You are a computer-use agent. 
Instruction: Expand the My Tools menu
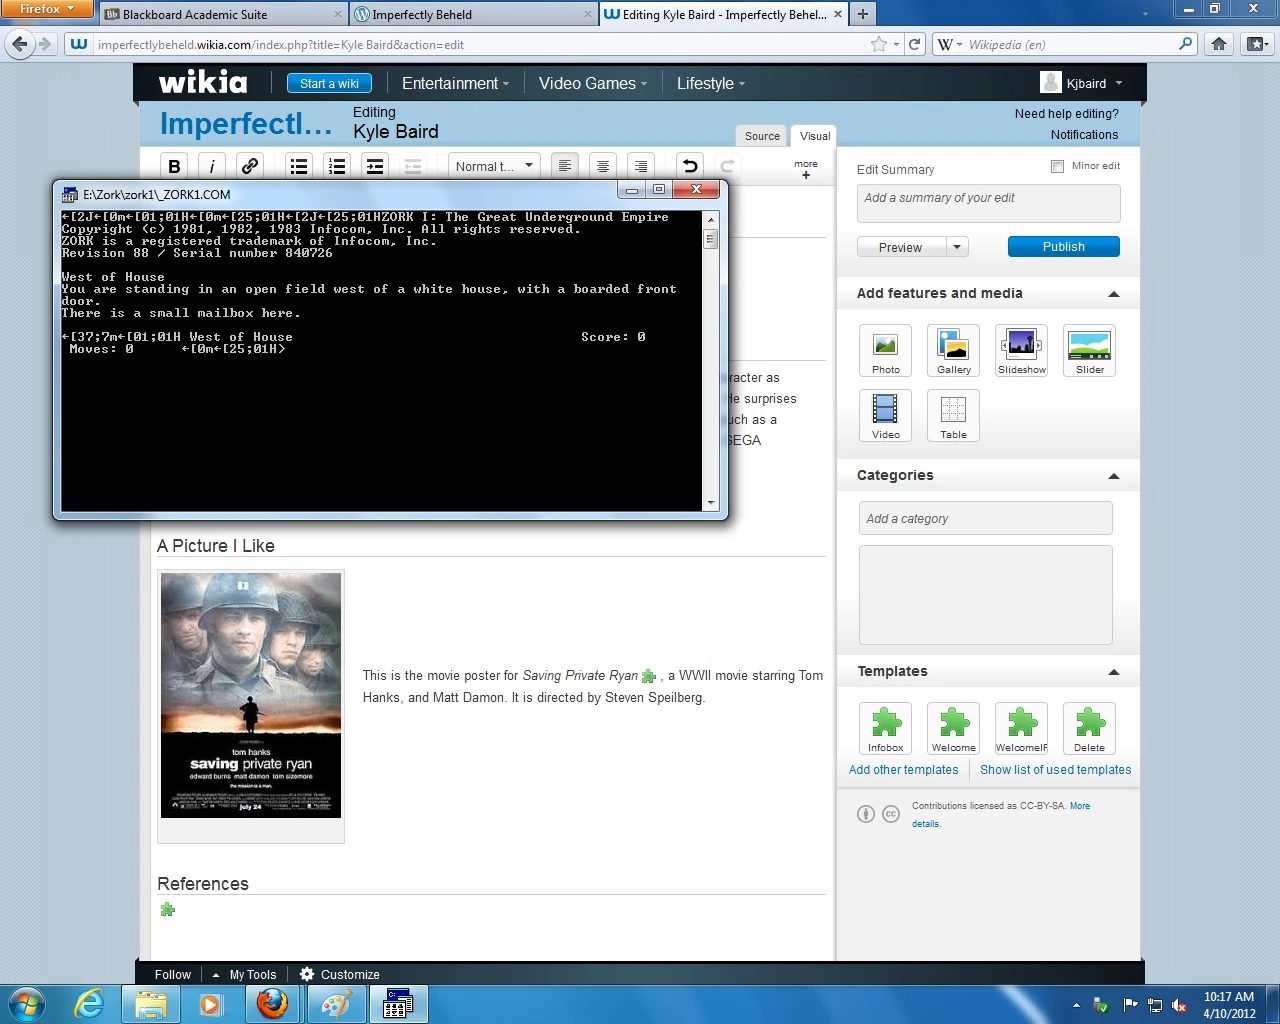[245, 975]
